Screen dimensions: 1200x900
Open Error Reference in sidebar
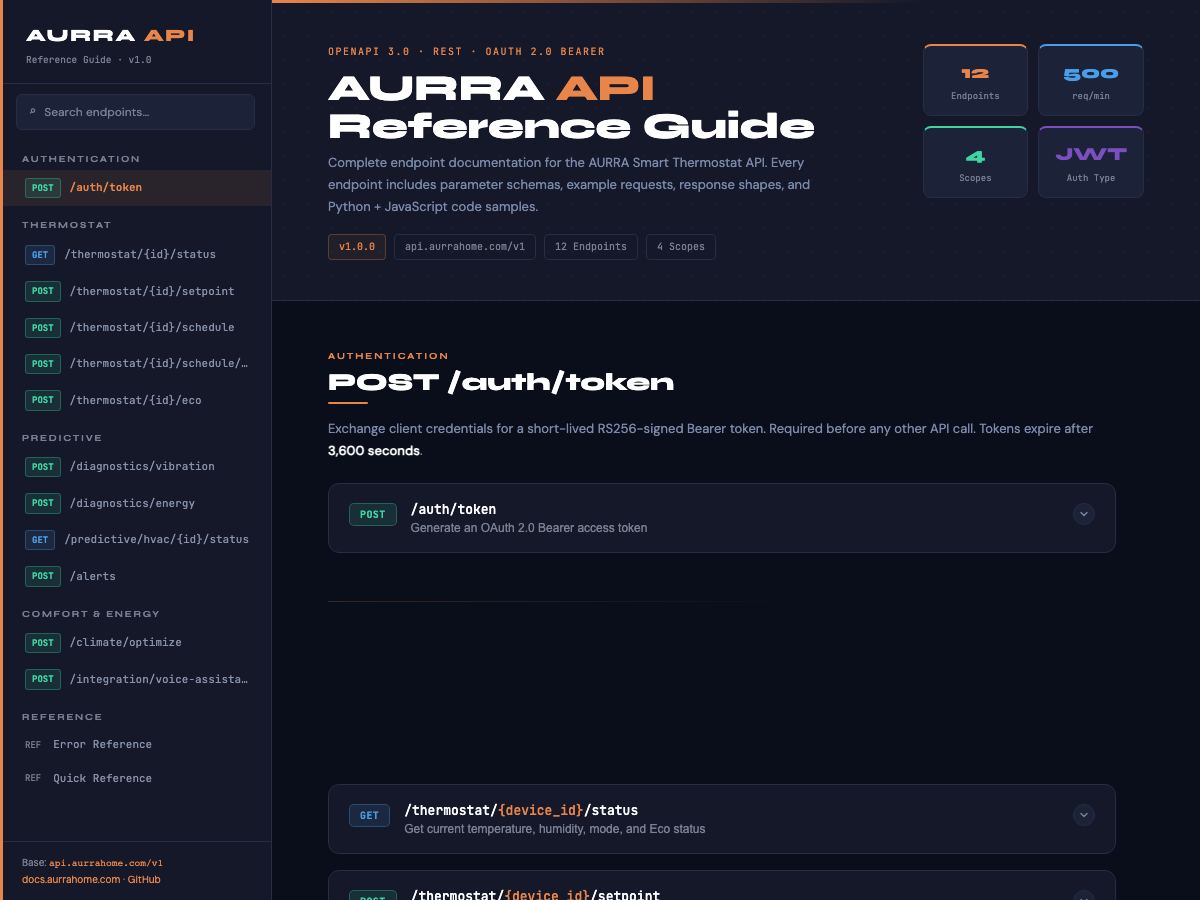point(136,744)
